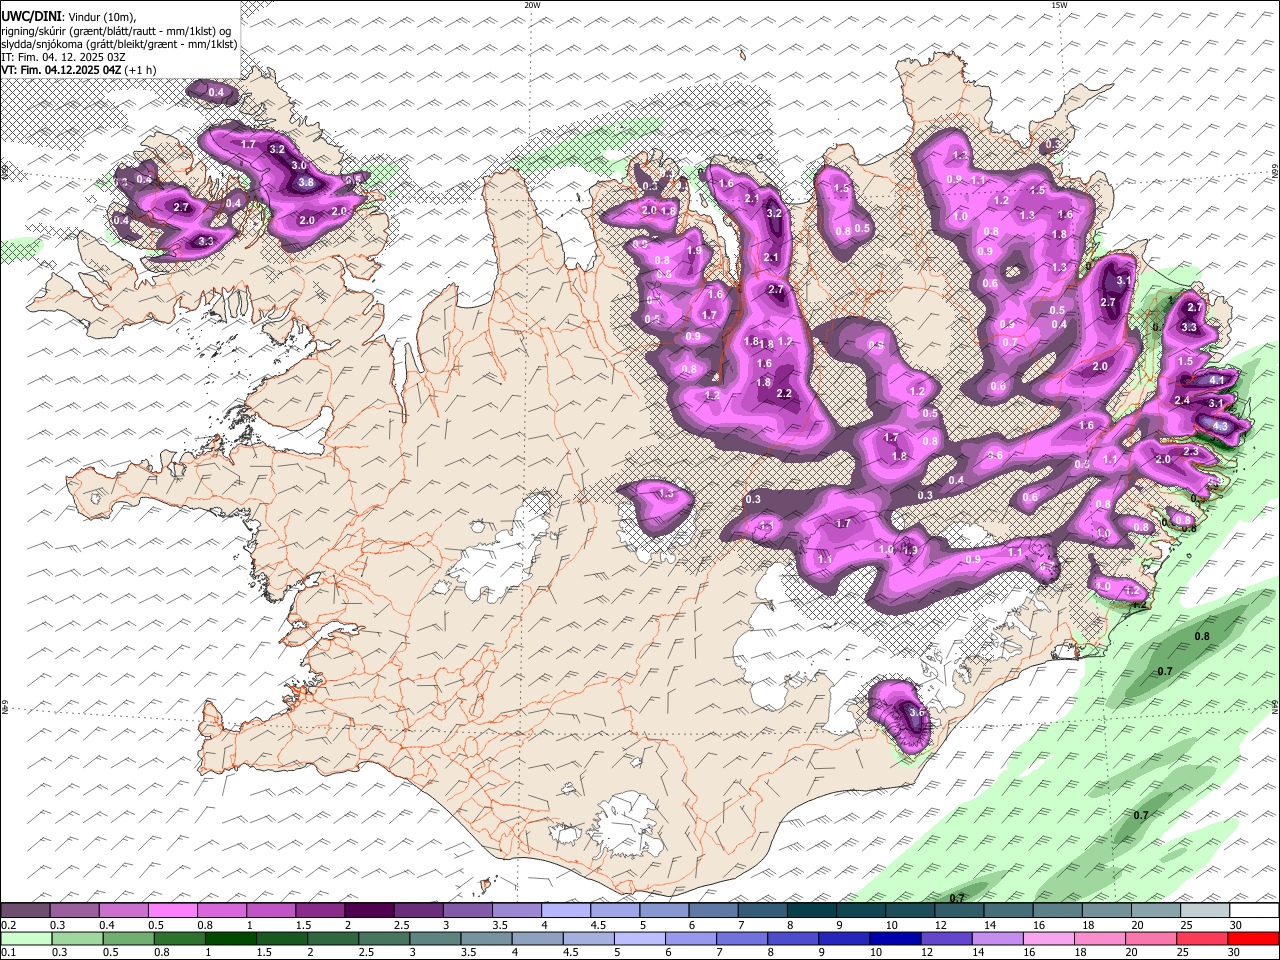Pick the medium green swatch at rain-scale 0.5
This screenshot has width=1280, height=960.
coord(128,938)
